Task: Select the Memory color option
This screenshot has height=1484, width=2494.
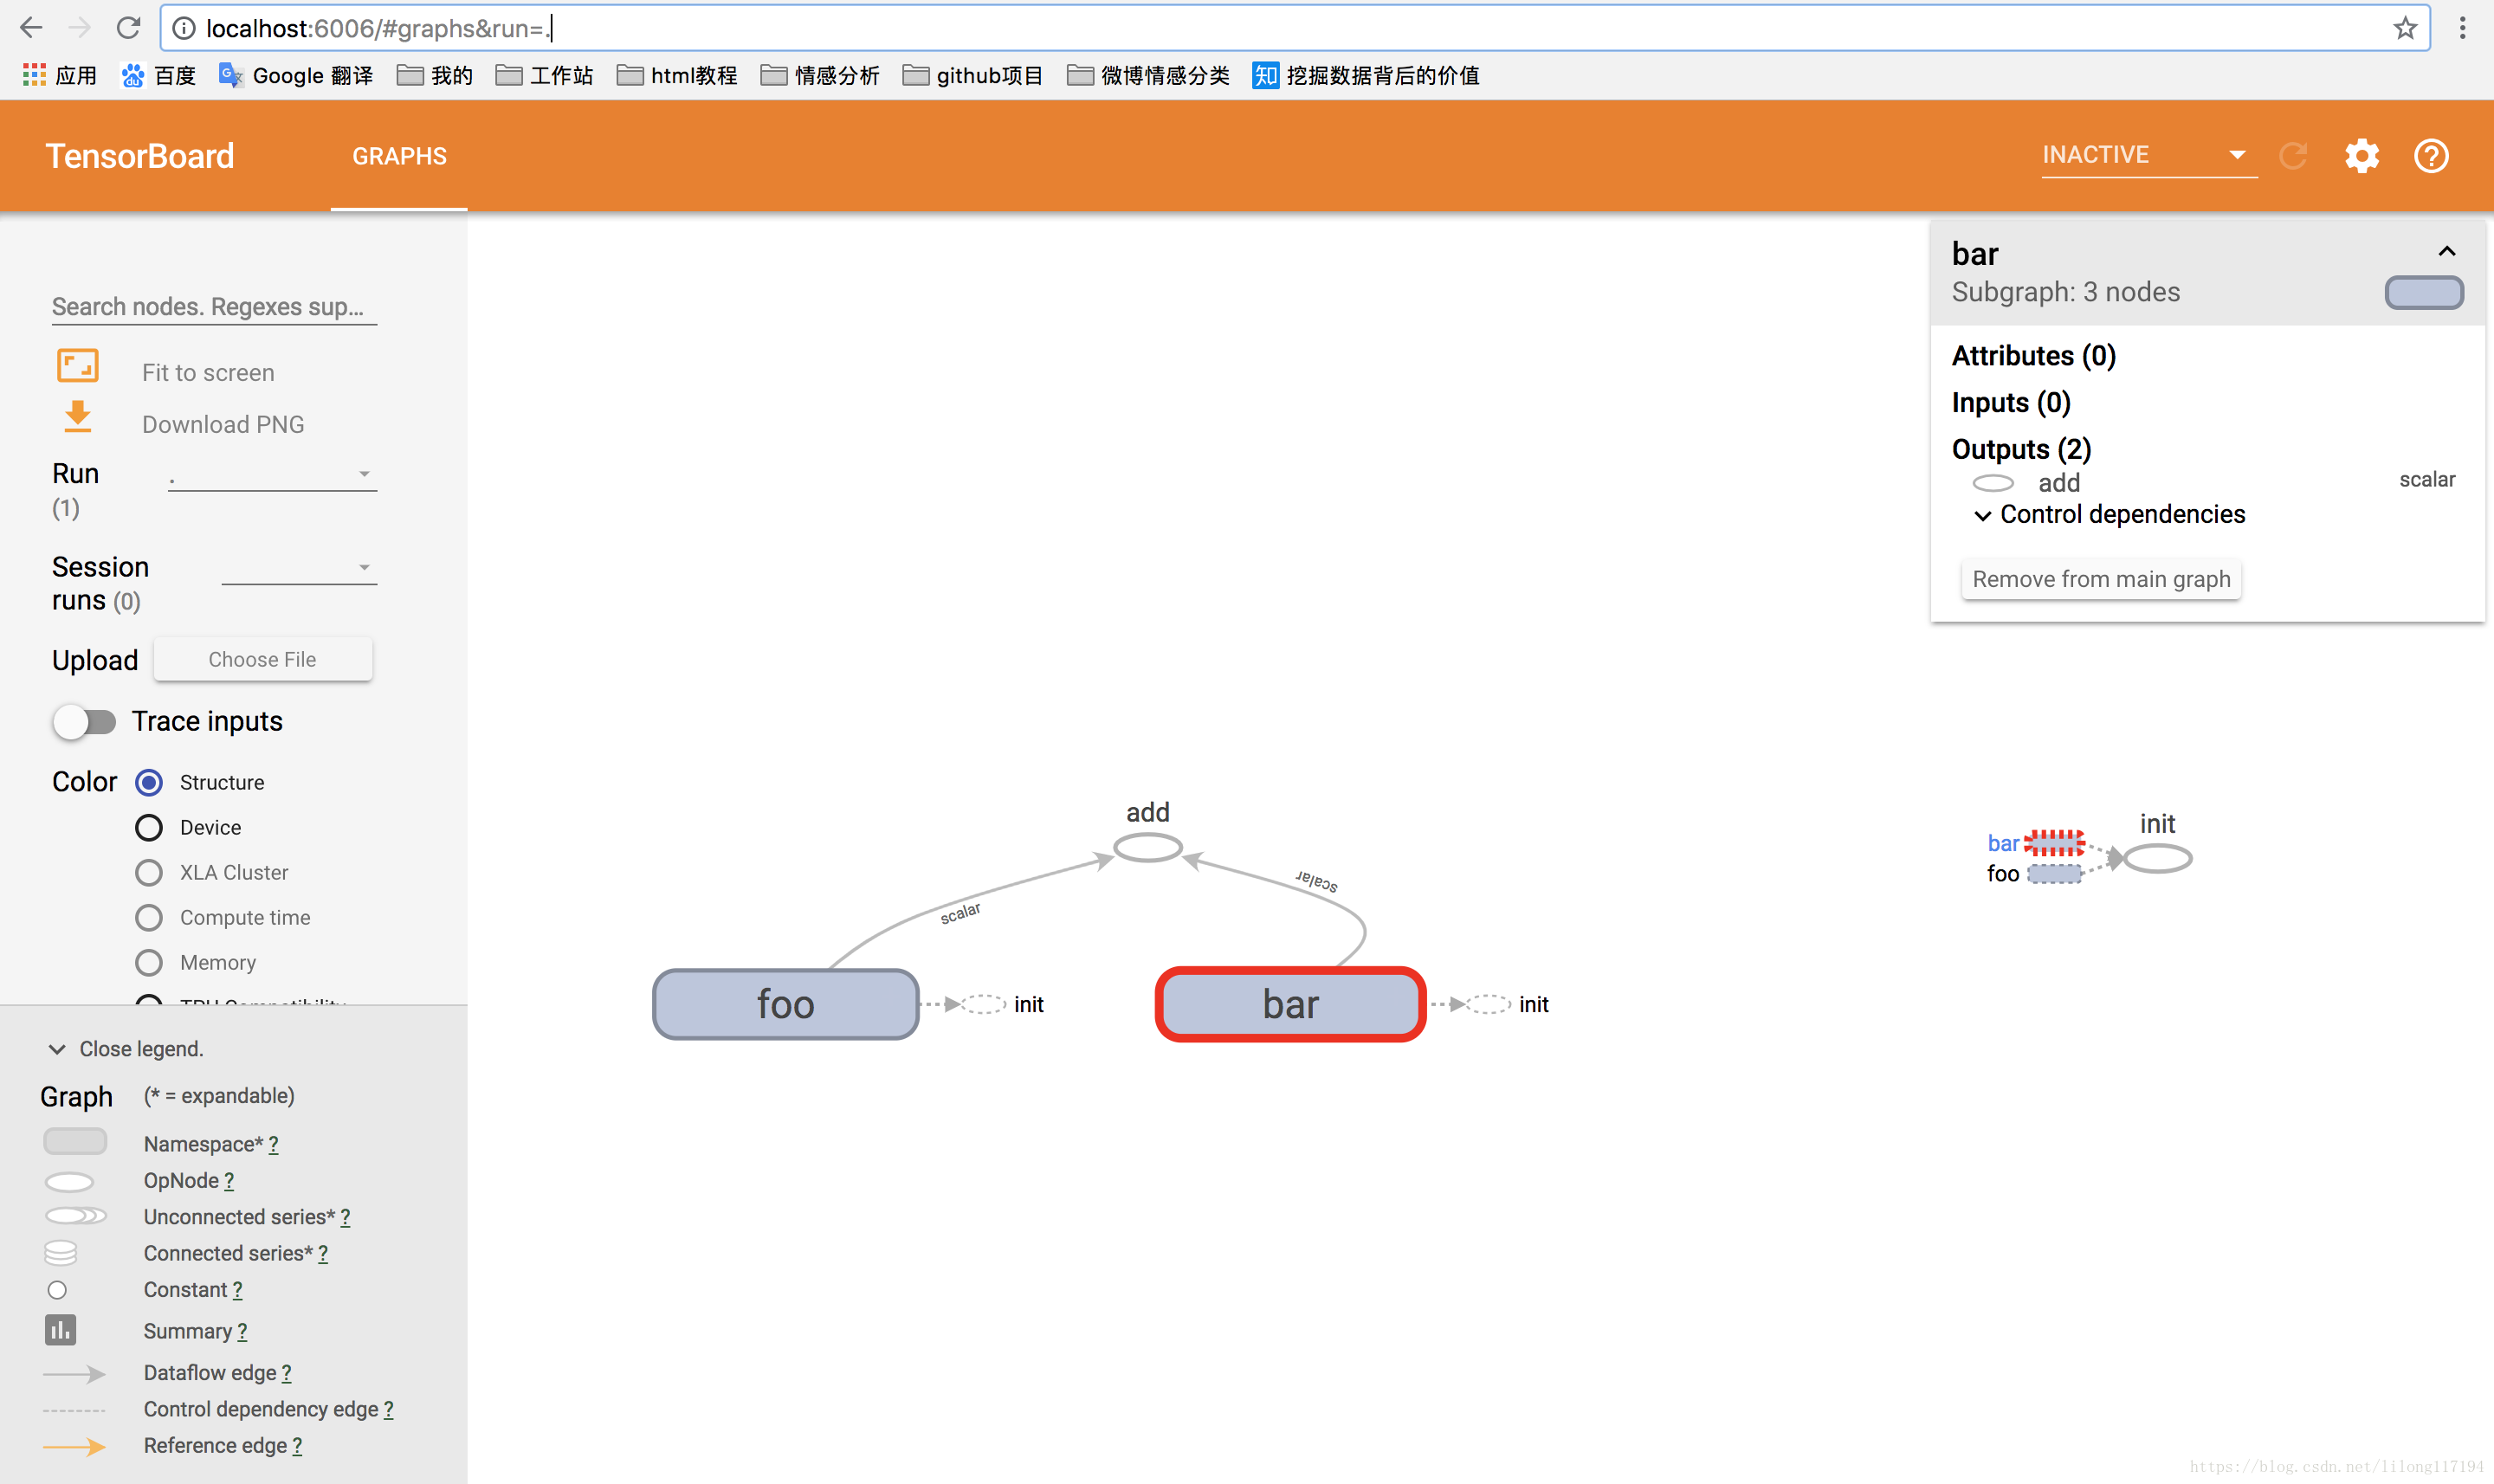Action: click(x=150, y=961)
